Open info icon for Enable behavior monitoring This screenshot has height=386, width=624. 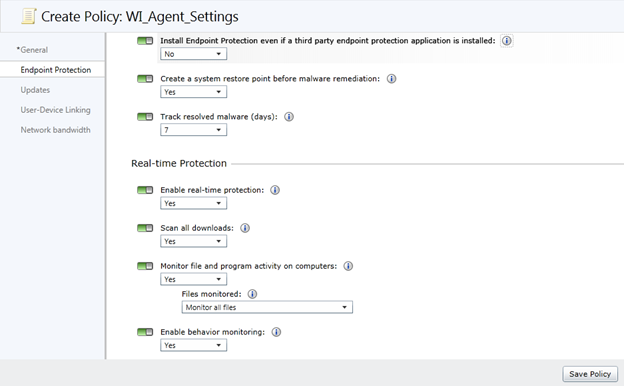[x=276, y=332]
